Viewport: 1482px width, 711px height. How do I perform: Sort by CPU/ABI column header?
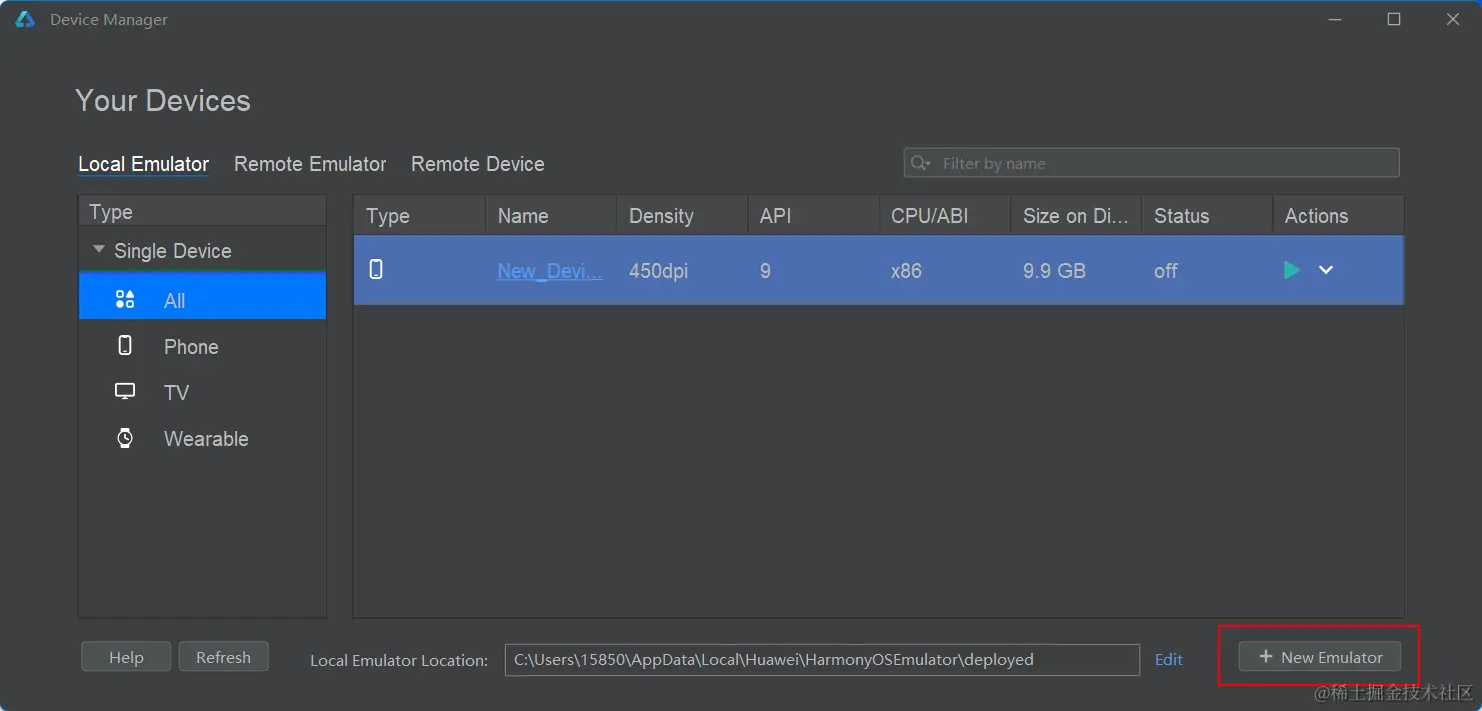944,216
